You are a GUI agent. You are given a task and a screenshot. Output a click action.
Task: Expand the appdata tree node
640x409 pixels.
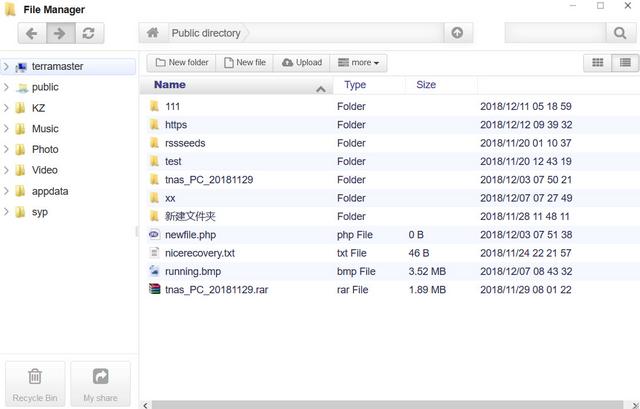[x=6, y=191]
